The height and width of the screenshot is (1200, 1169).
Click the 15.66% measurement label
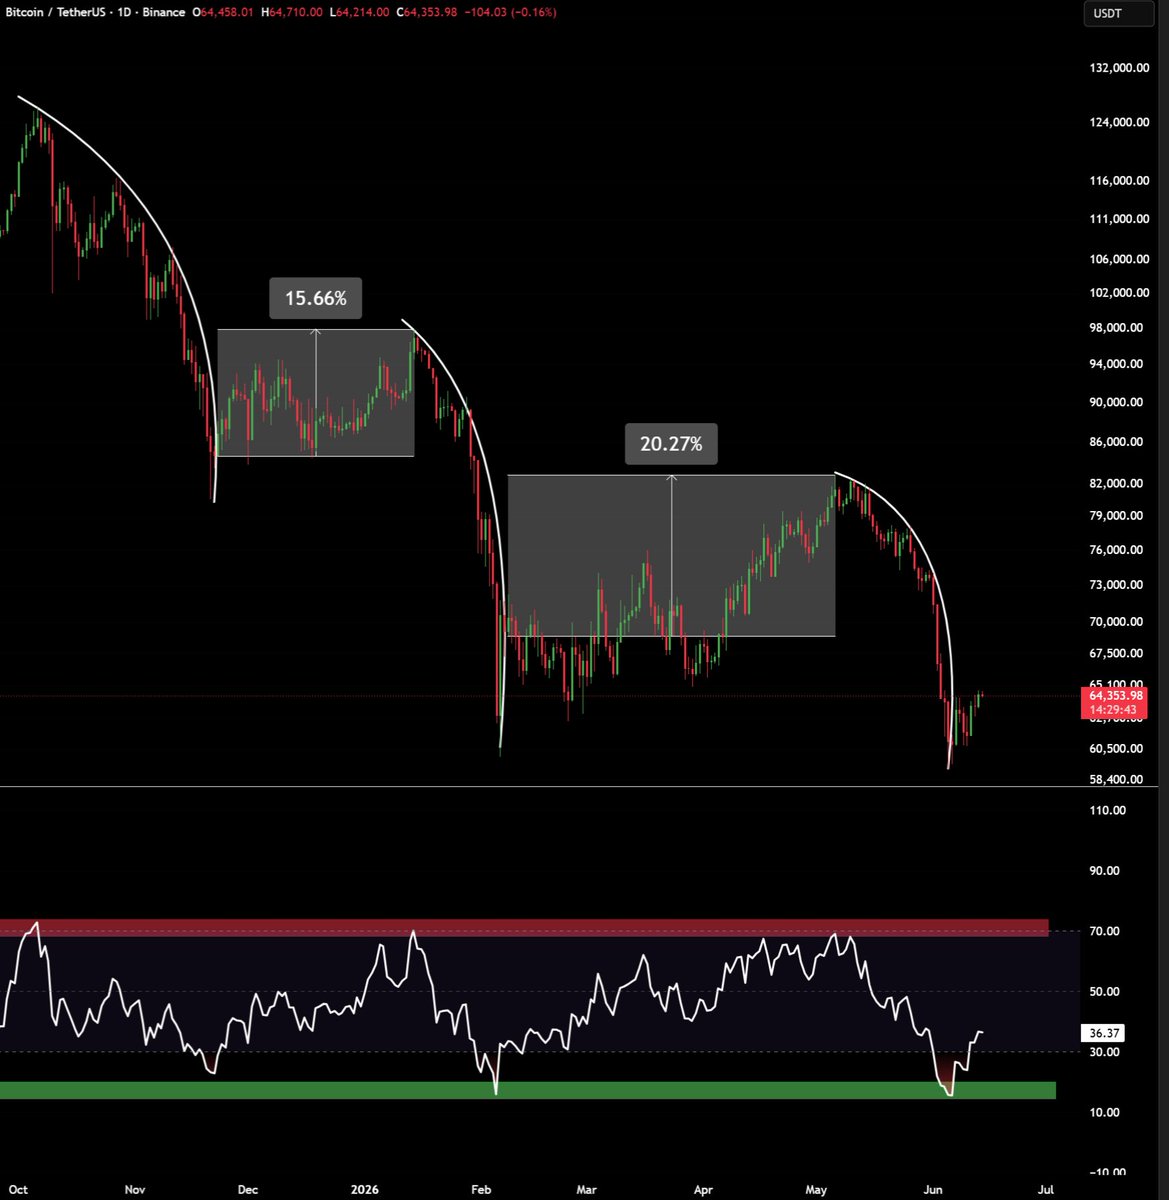click(316, 298)
